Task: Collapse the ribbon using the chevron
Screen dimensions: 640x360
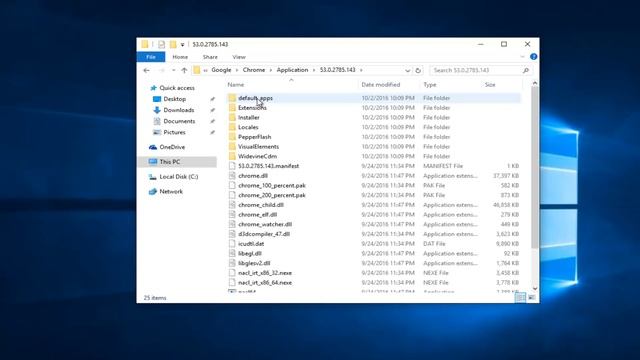Action: 522,57
